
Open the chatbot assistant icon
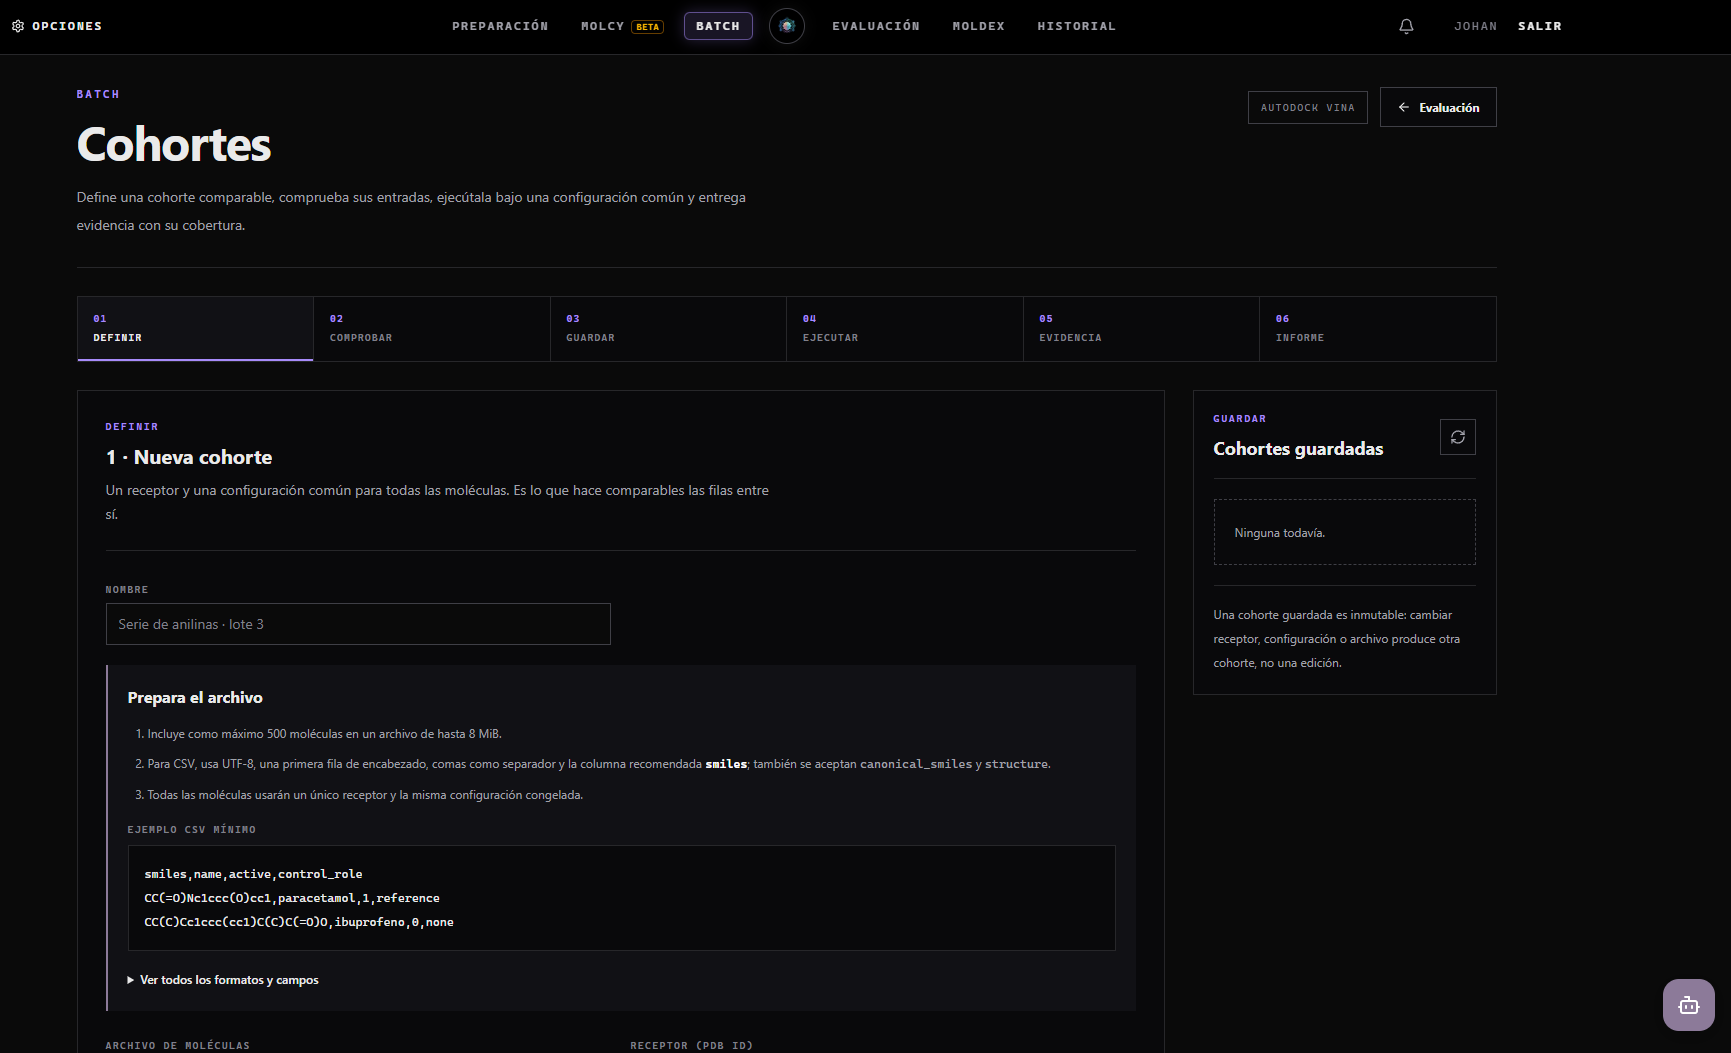[x=1688, y=1004]
